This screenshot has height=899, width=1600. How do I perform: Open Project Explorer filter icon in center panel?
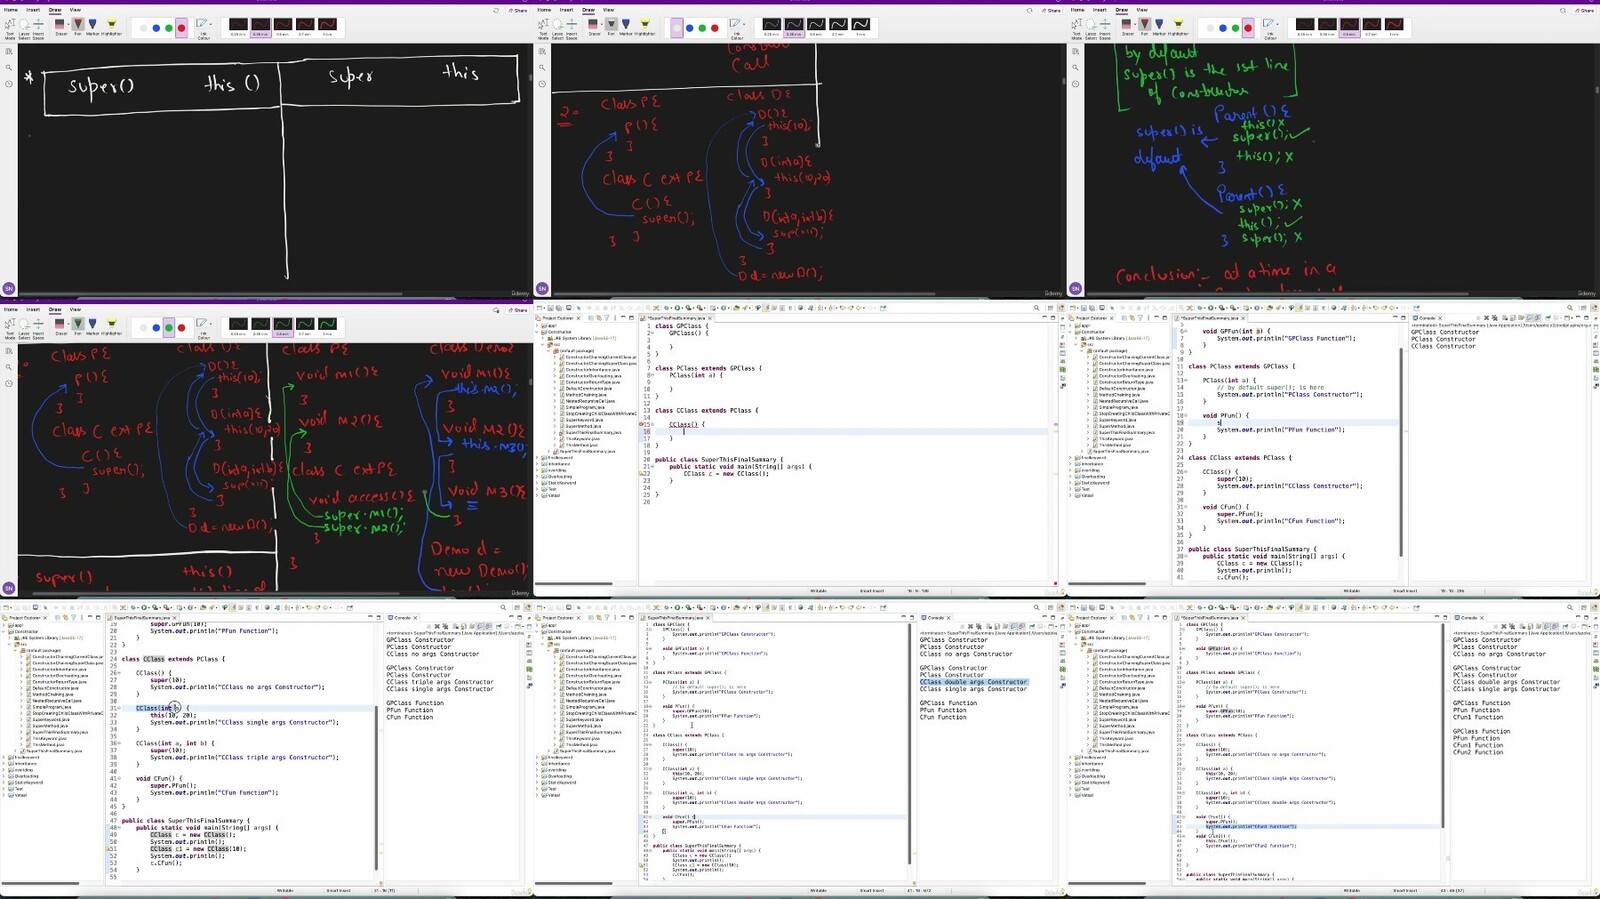[x=607, y=318]
